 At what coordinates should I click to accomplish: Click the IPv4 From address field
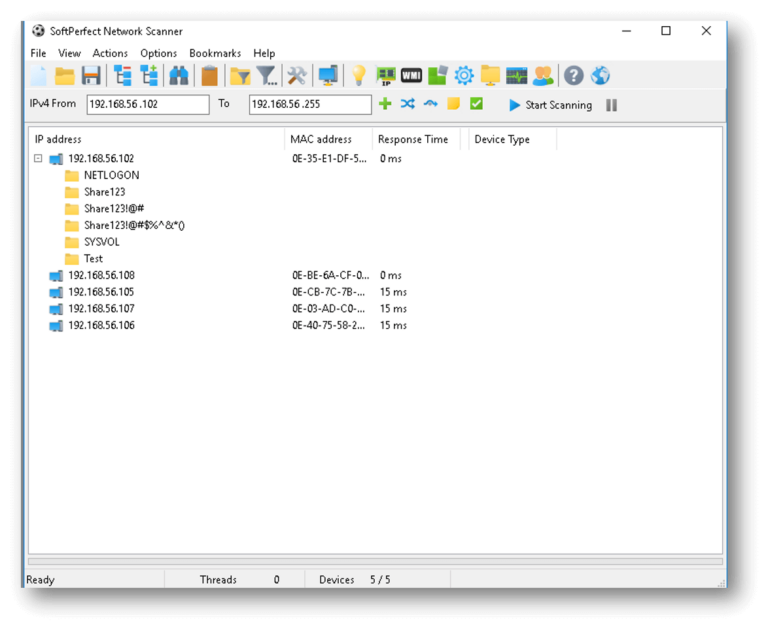tap(148, 104)
